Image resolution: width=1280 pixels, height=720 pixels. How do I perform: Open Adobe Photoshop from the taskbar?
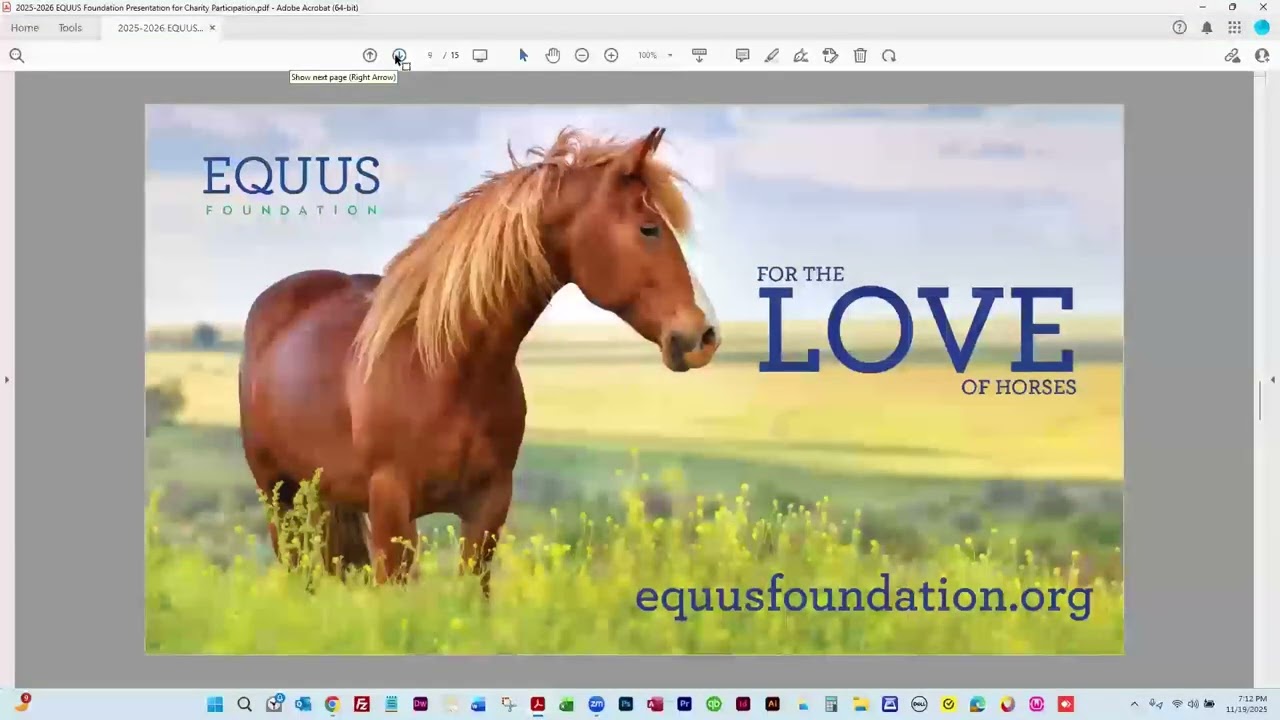[626, 704]
